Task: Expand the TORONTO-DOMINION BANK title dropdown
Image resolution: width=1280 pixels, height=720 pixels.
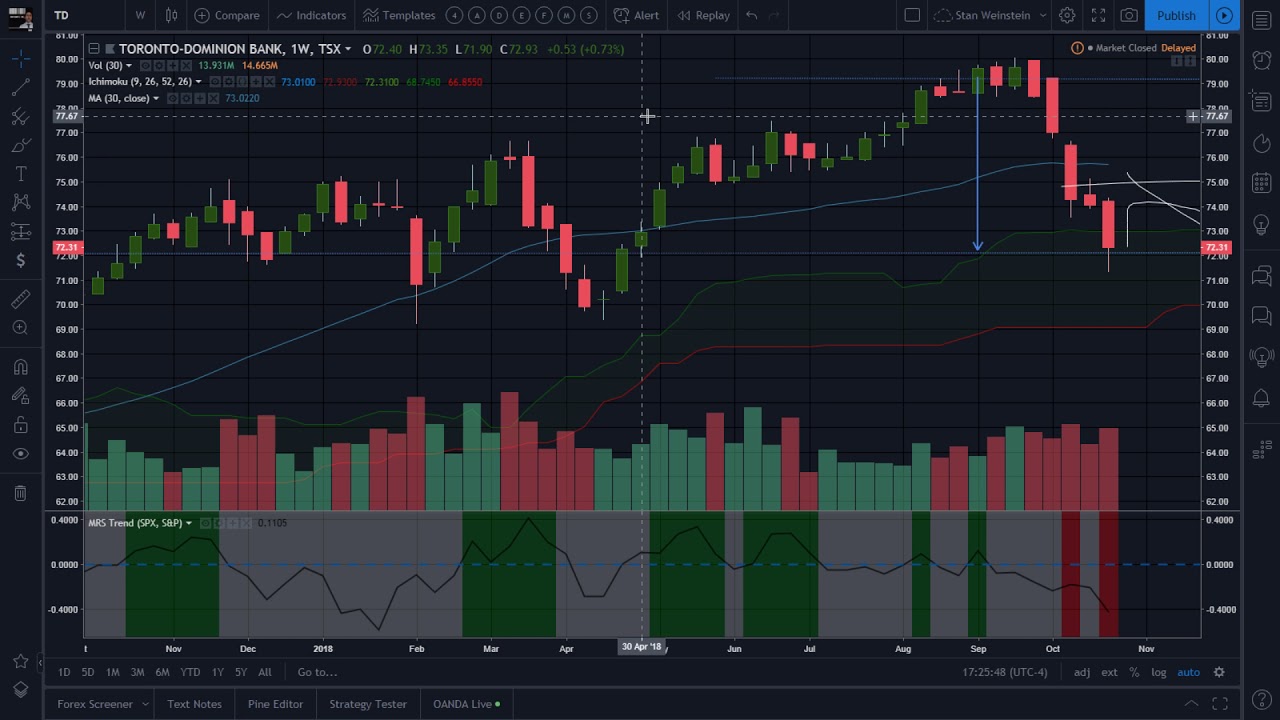Action: 348,49
